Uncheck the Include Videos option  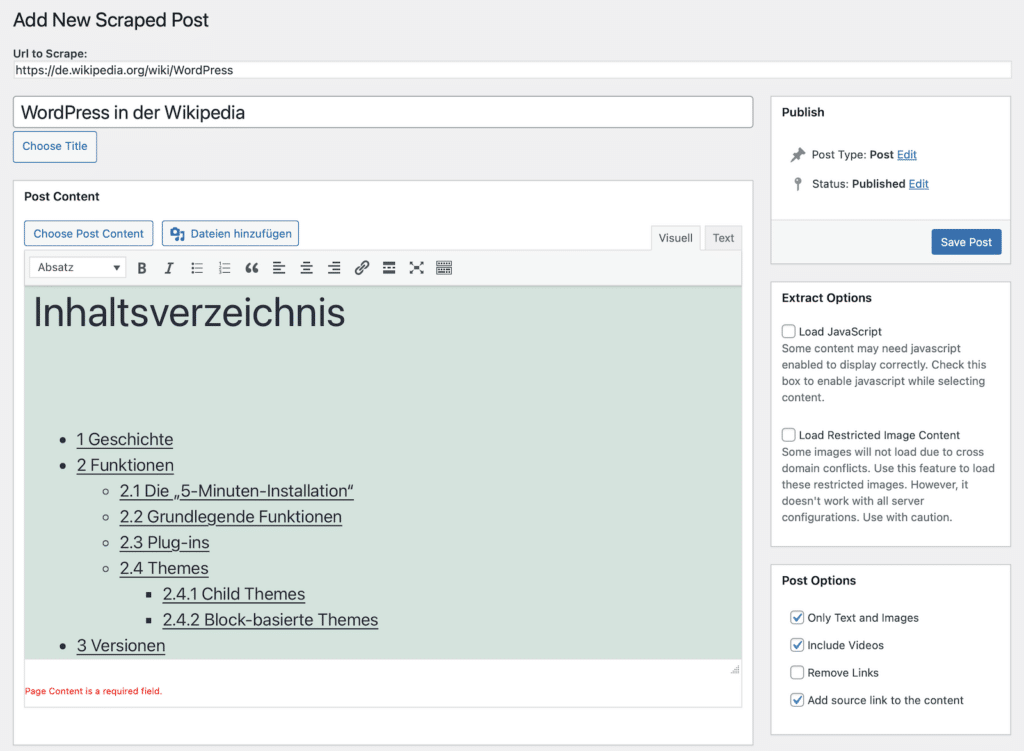pyautogui.click(x=797, y=645)
